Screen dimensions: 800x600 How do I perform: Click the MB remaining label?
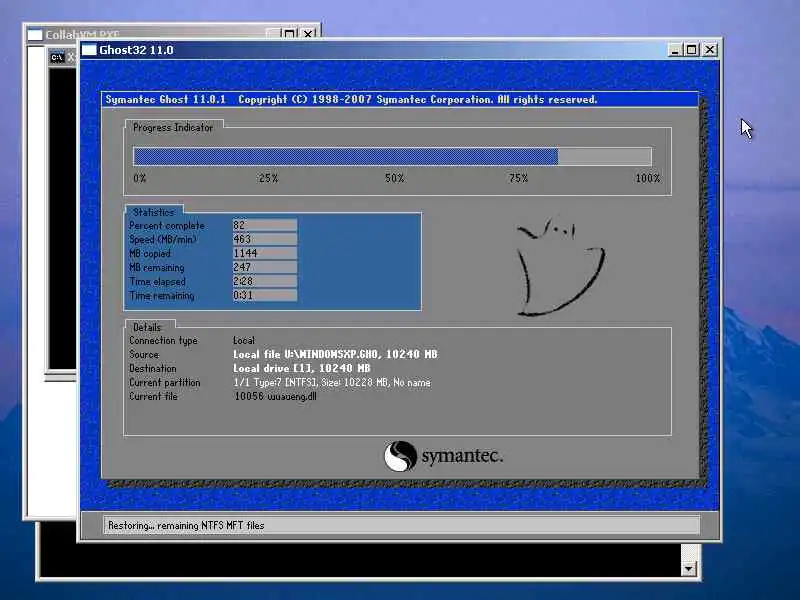click(x=157, y=267)
